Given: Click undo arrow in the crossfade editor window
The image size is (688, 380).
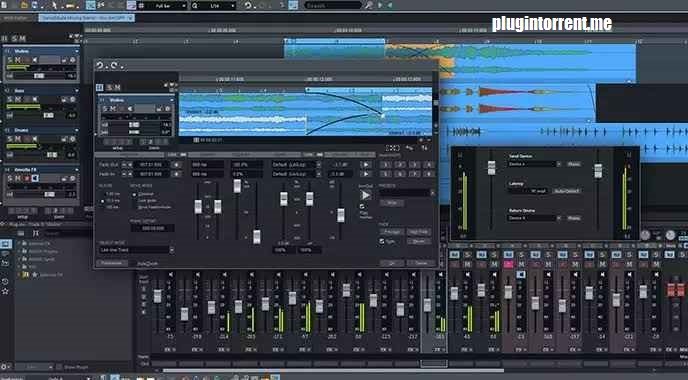Looking at the screenshot, I should pos(100,65).
